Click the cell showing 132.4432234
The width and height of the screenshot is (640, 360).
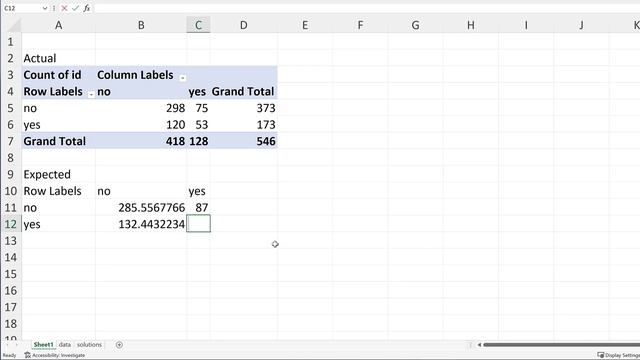coord(141,224)
